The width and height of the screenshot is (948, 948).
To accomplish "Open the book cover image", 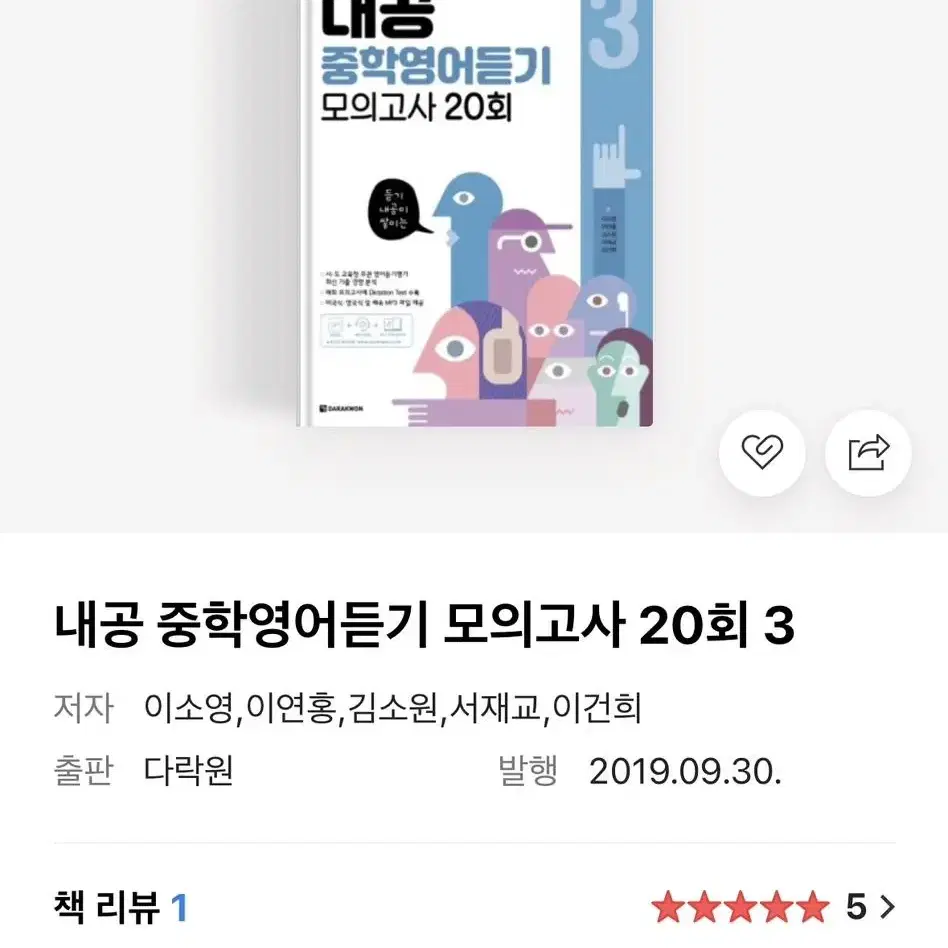I will click(475, 213).
